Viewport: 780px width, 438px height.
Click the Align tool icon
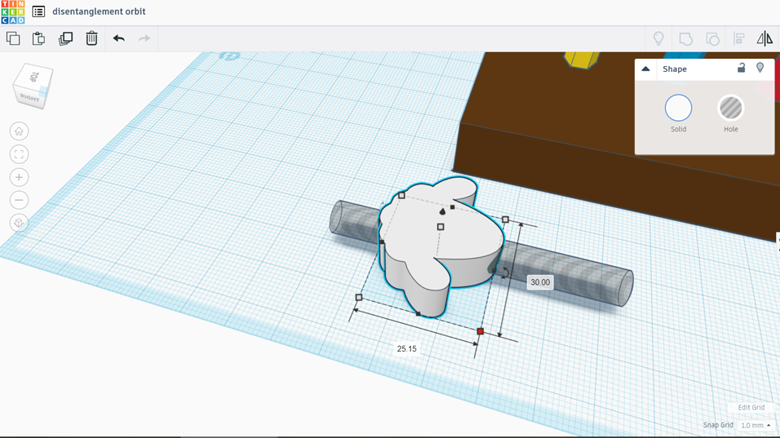[x=739, y=38]
